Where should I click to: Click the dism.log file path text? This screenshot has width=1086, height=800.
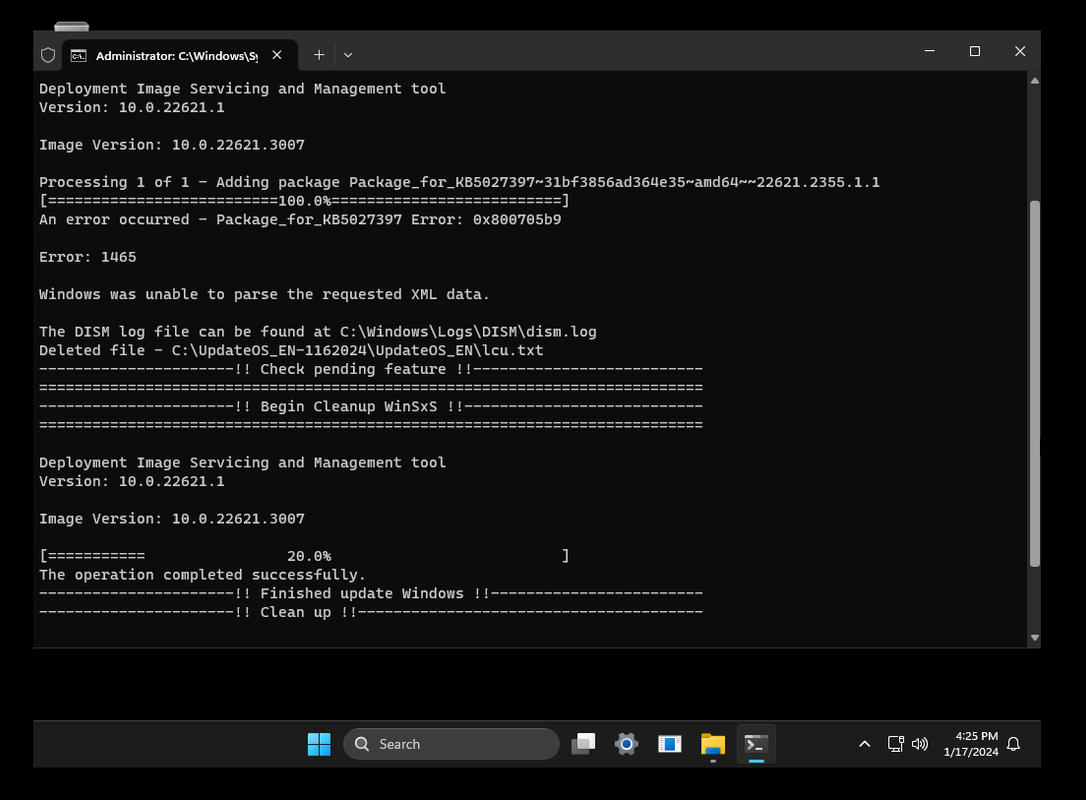coord(468,332)
